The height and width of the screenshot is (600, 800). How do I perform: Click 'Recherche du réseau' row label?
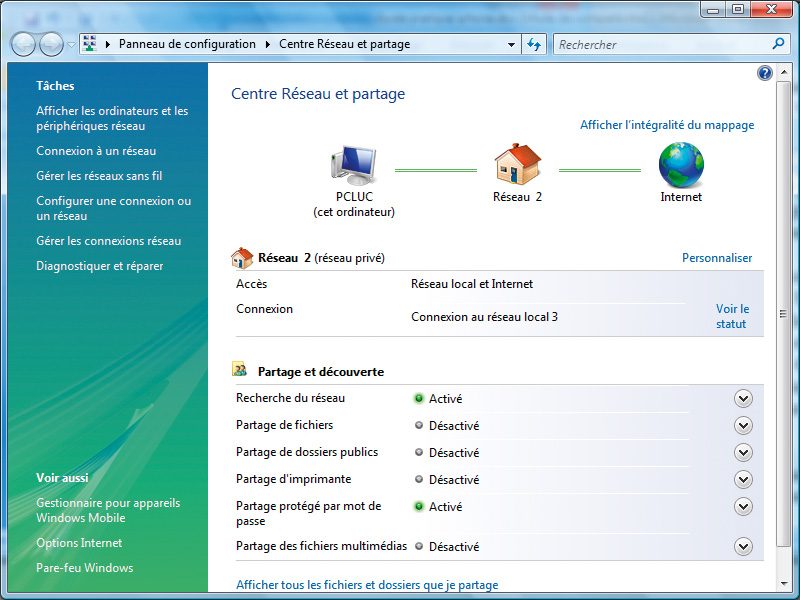[x=290, y=398]
